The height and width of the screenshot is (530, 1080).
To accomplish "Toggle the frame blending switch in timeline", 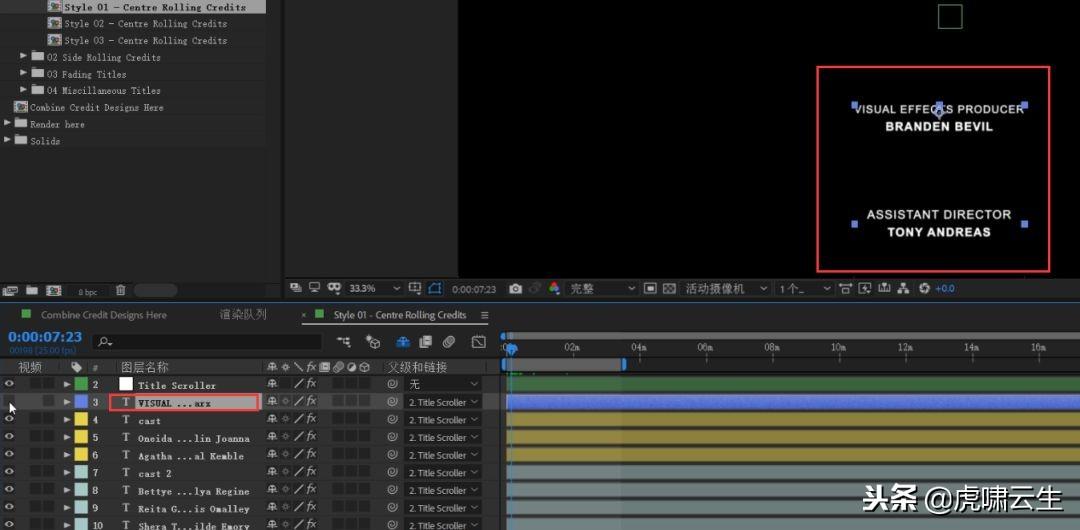I will [426, 342].
